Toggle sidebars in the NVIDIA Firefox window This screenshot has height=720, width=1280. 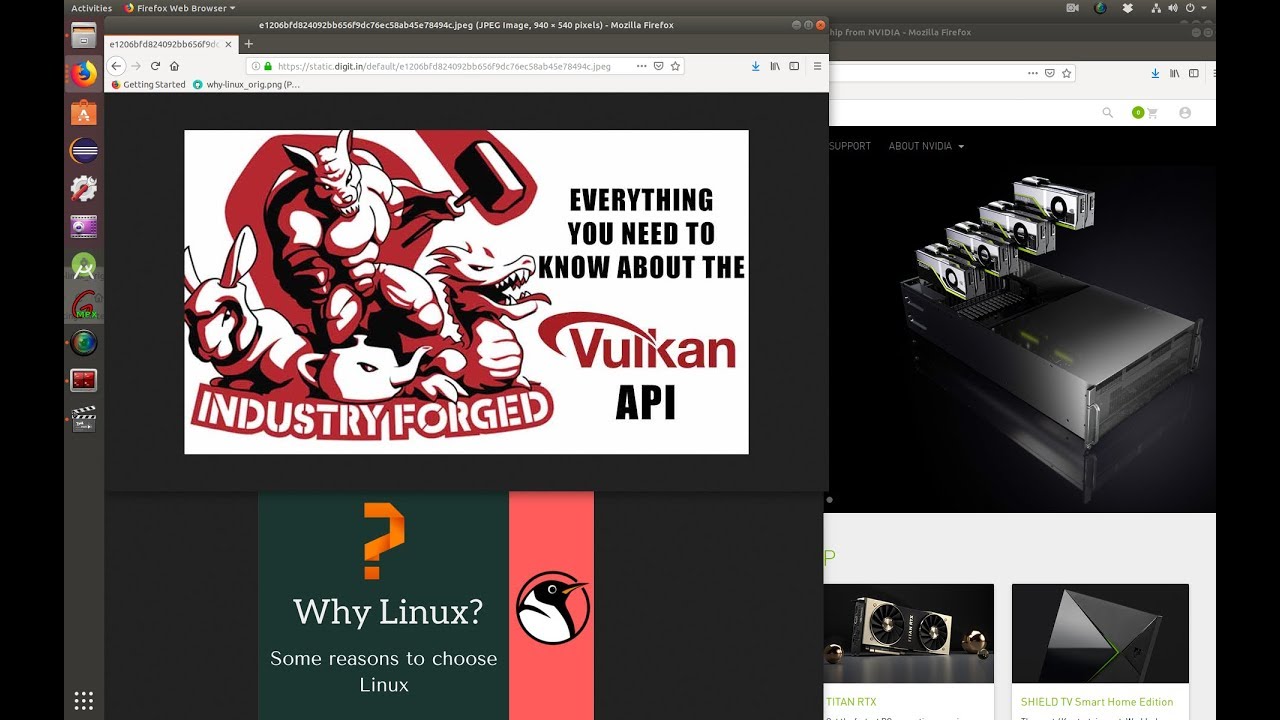point(1194,73)
